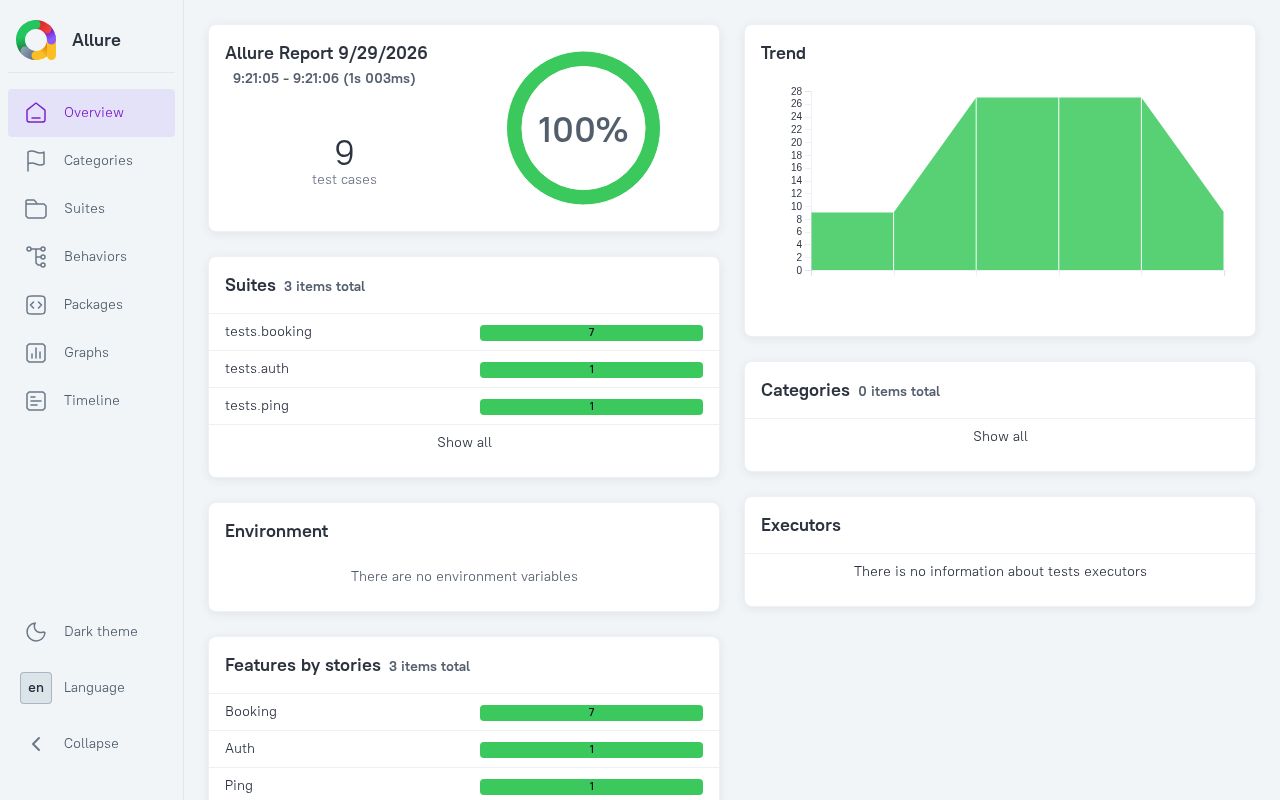Select the tests.booking suite row
1280x800 pixels.
pyautogui.click(x=464, y=332)
